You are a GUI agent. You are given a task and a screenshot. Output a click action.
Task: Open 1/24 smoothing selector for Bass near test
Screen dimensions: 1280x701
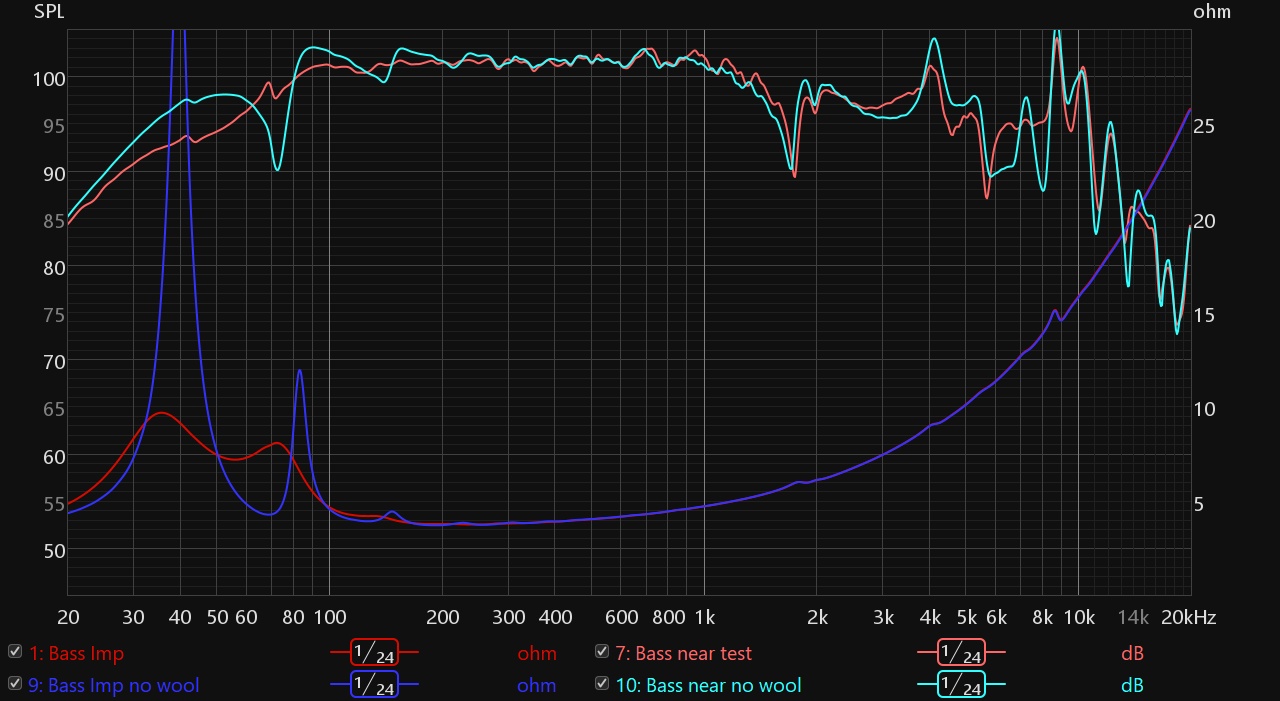click(961, 653)
